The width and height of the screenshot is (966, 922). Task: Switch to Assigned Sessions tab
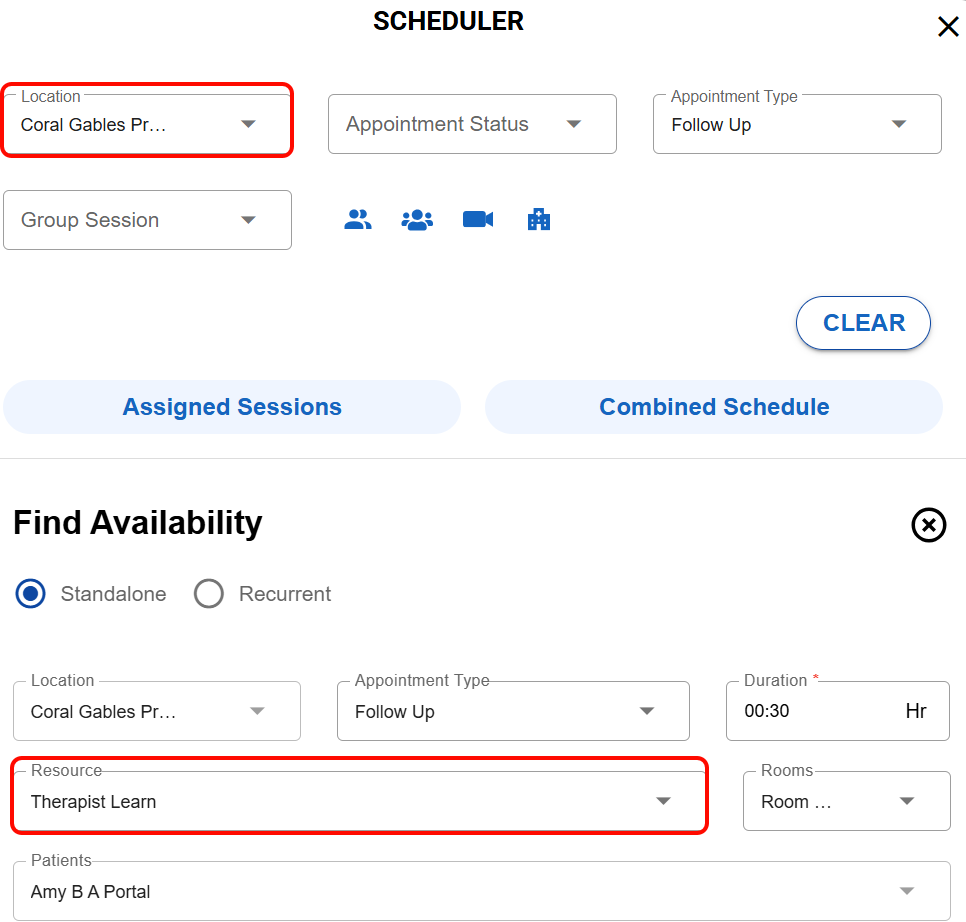(232, 407)
